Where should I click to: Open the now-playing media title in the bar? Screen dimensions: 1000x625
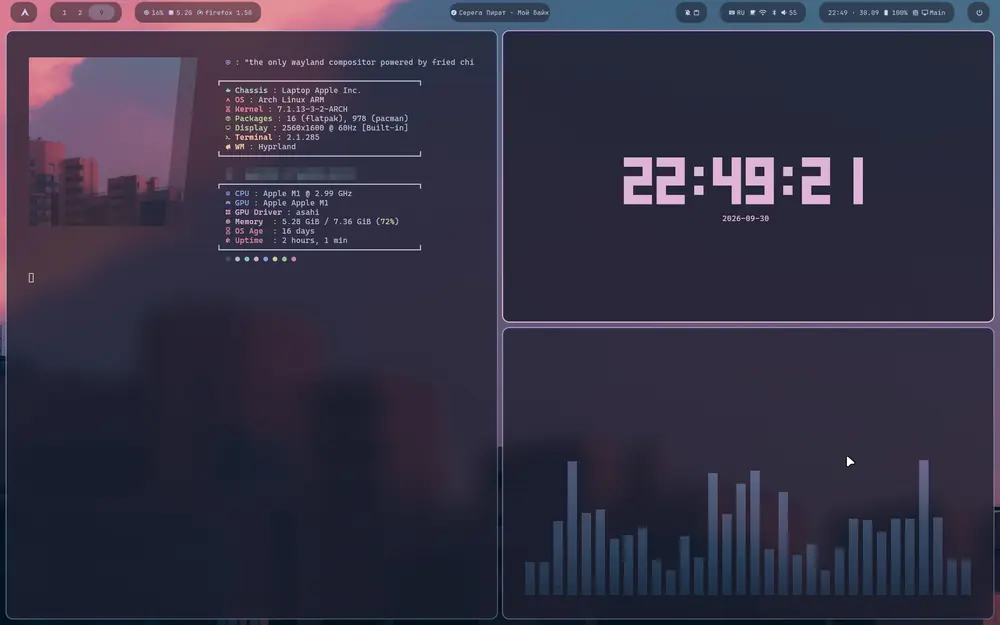point(499,13)
